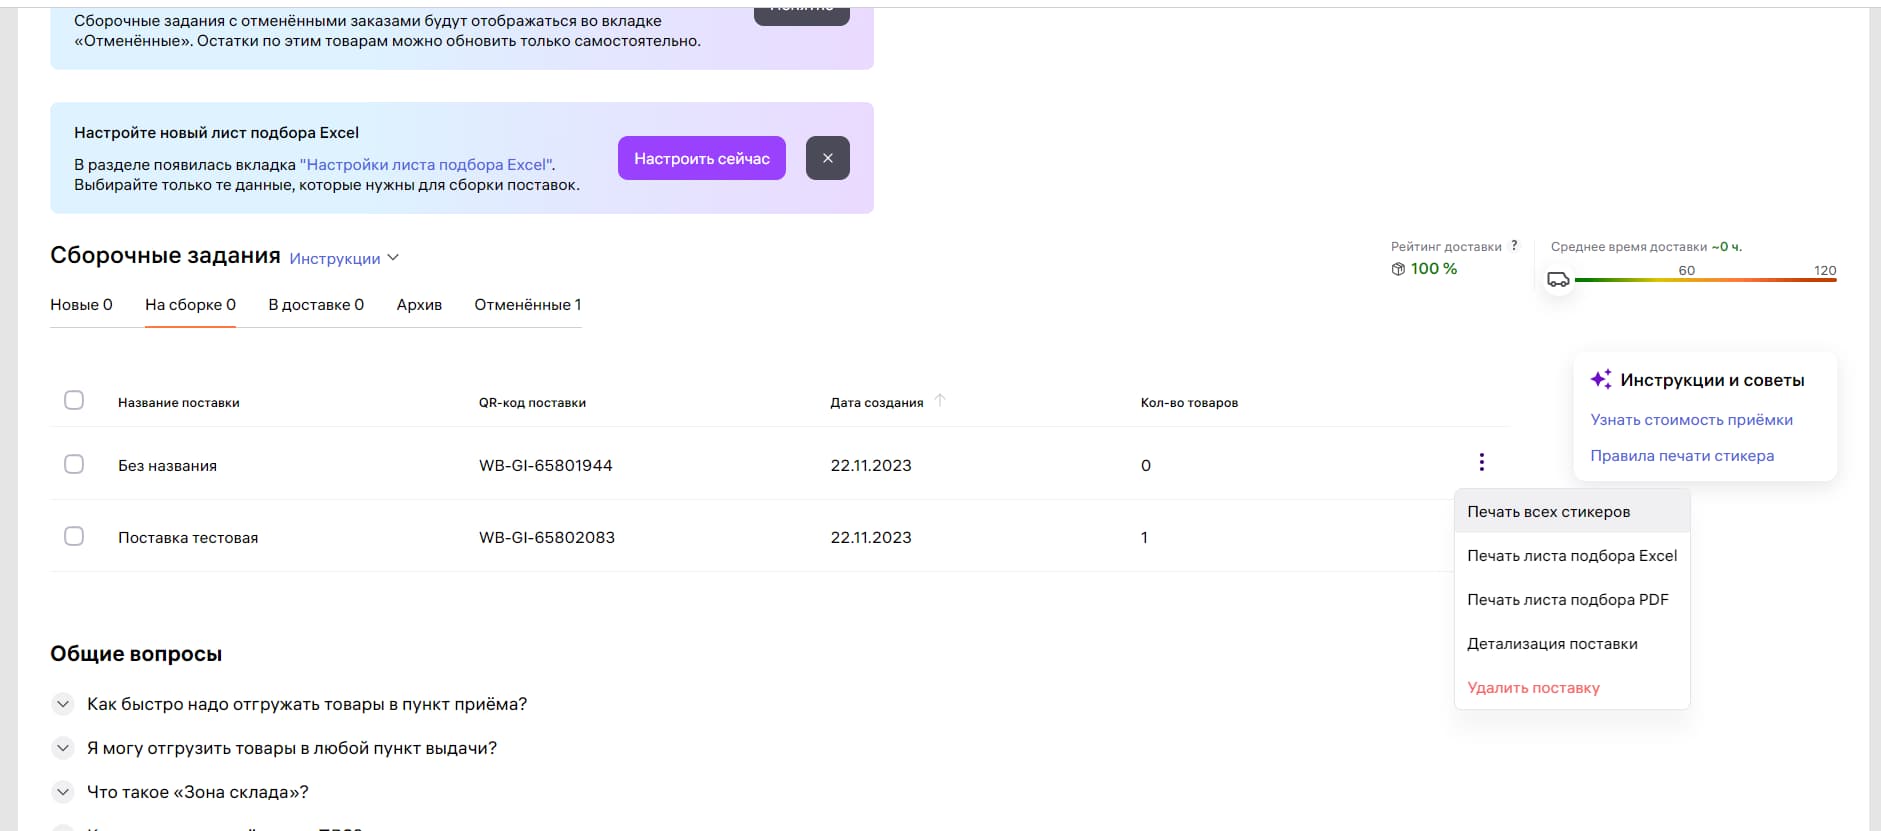
Task: Click the sort arrow next to Дата создания
Action: [x=940, y=401]
